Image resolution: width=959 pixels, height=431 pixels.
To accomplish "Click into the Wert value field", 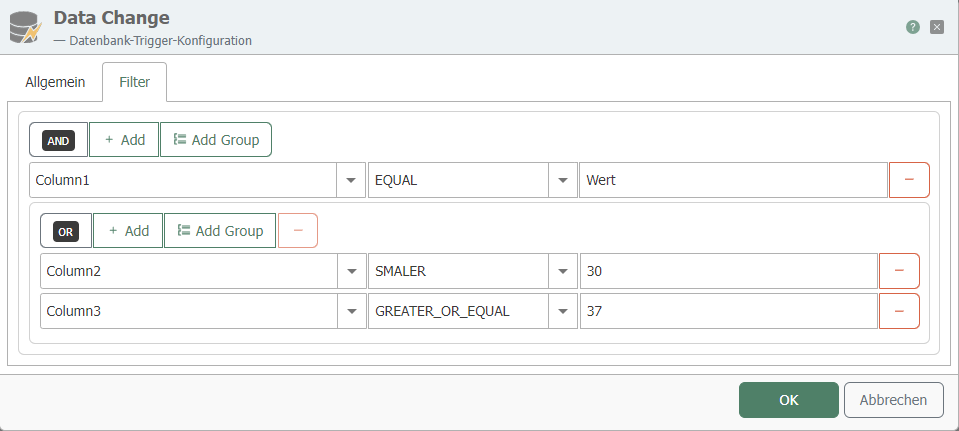I will 732,180.
